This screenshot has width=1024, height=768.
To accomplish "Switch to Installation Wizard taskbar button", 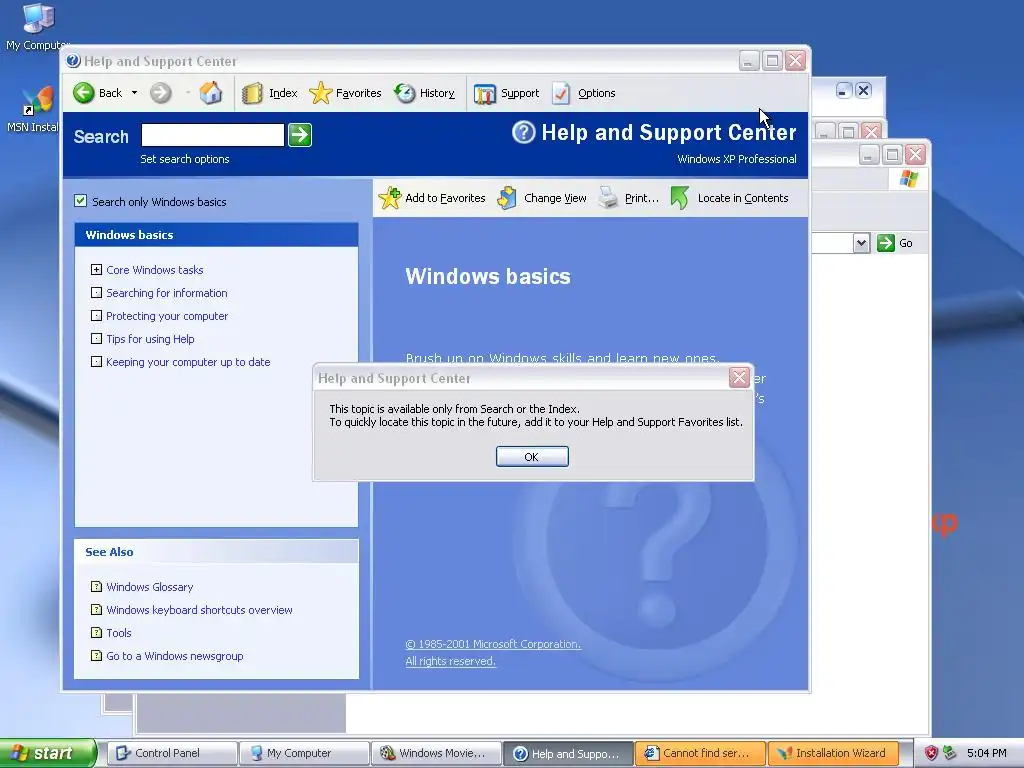I will (x=833, y=753).
